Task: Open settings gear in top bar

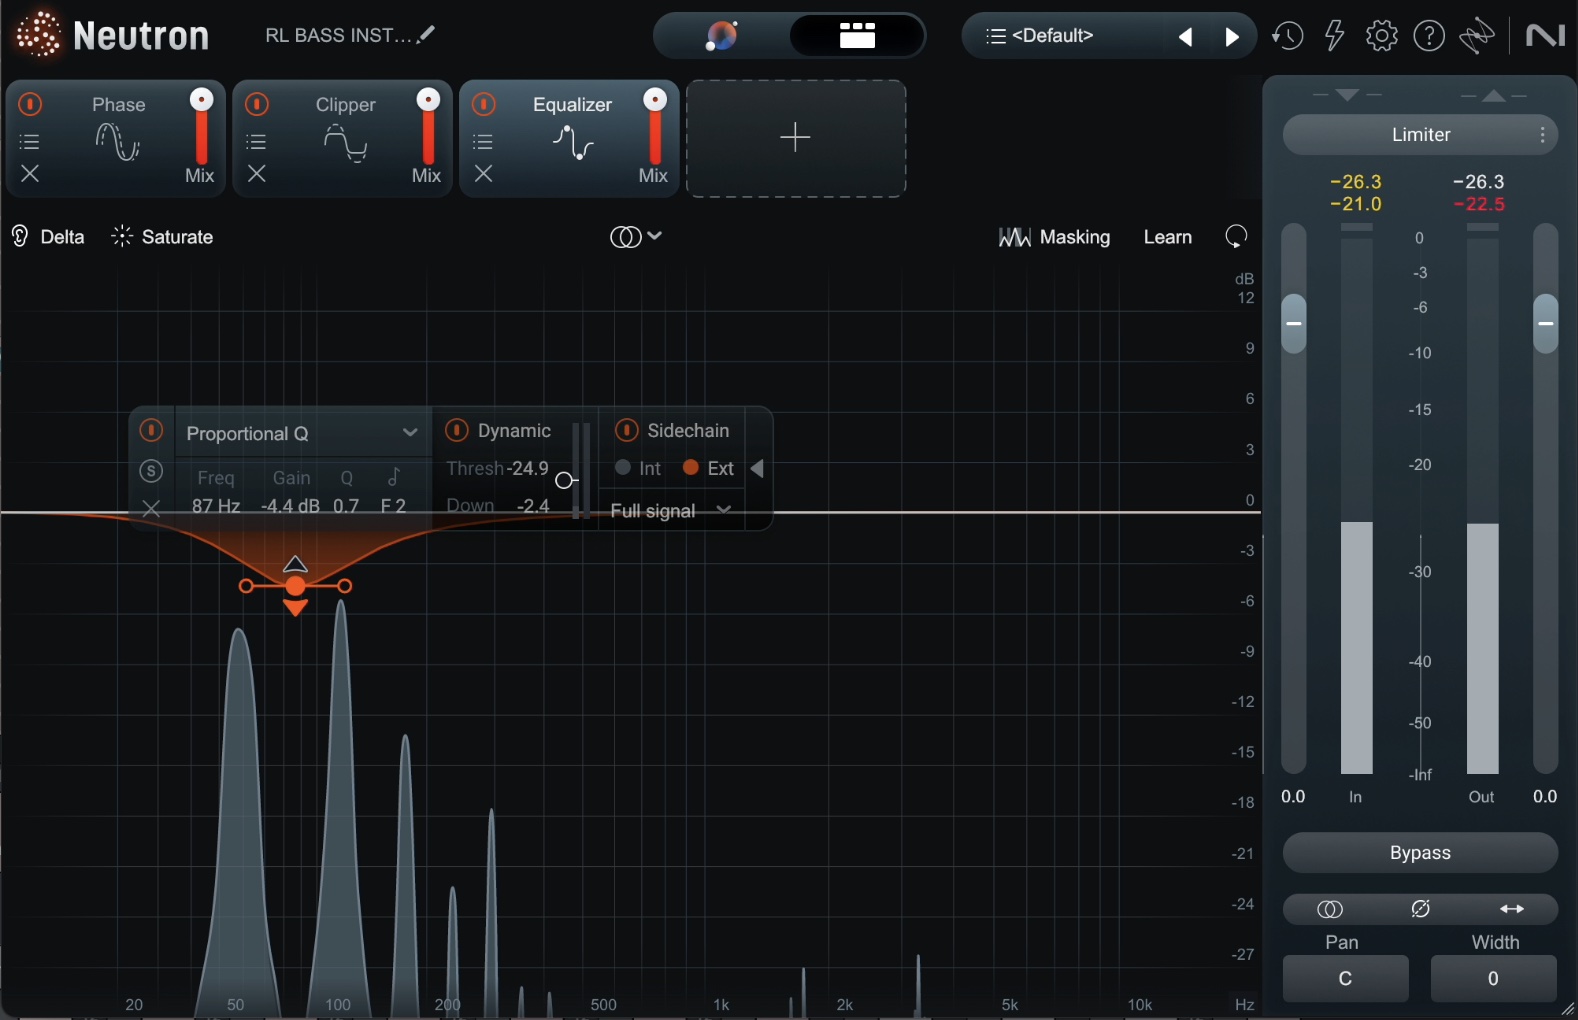Action: (1381, 36)
